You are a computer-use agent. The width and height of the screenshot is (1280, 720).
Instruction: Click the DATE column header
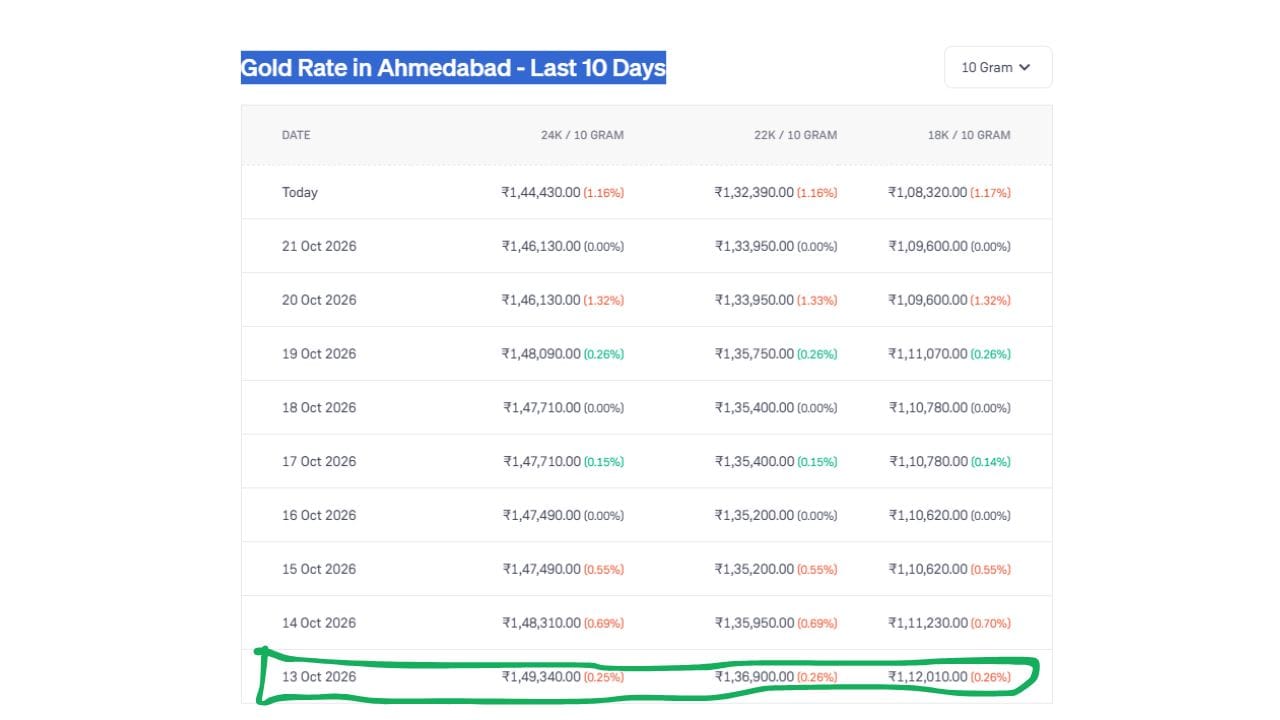(x=296, y=135)
